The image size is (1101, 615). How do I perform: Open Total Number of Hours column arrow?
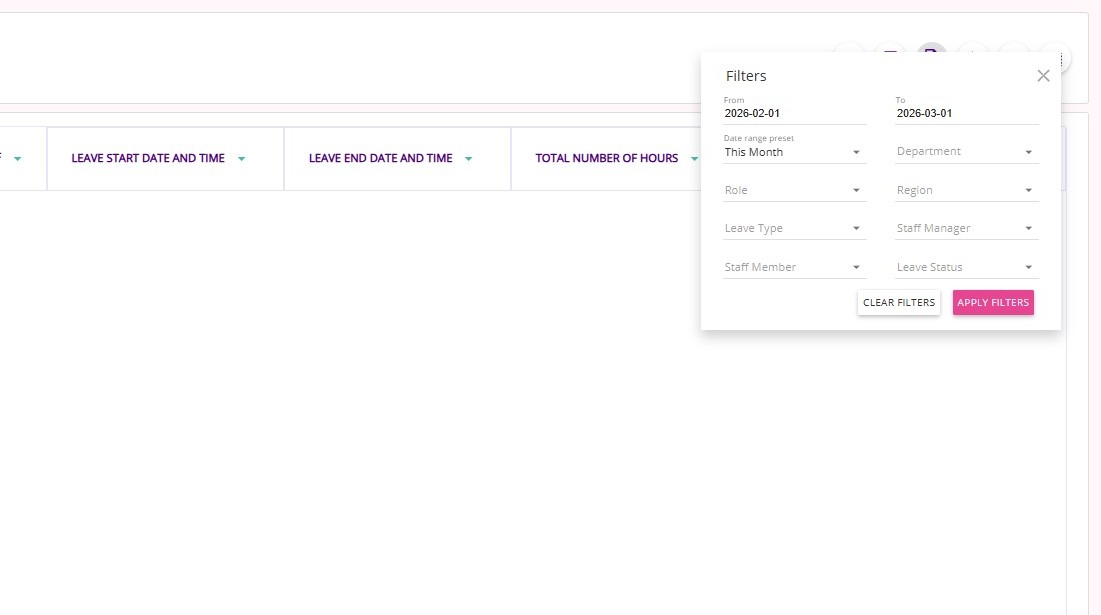694,159
